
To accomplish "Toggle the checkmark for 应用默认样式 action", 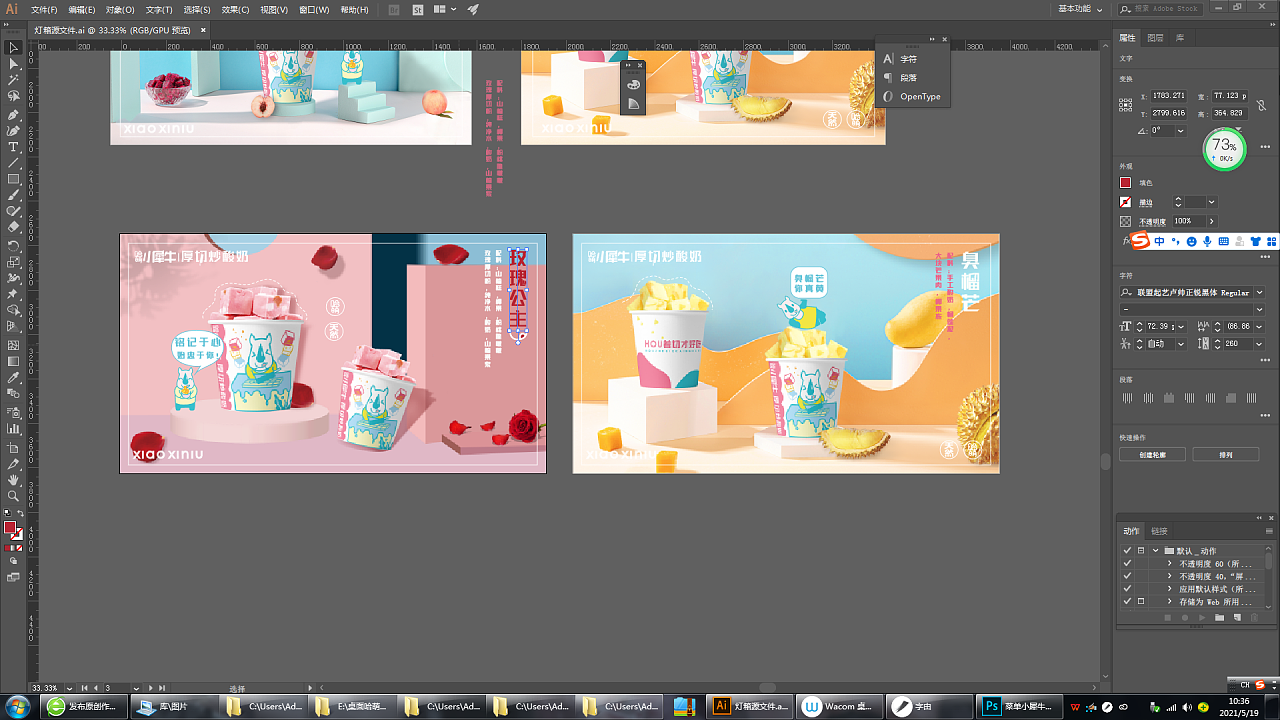I will (1127, 589).
